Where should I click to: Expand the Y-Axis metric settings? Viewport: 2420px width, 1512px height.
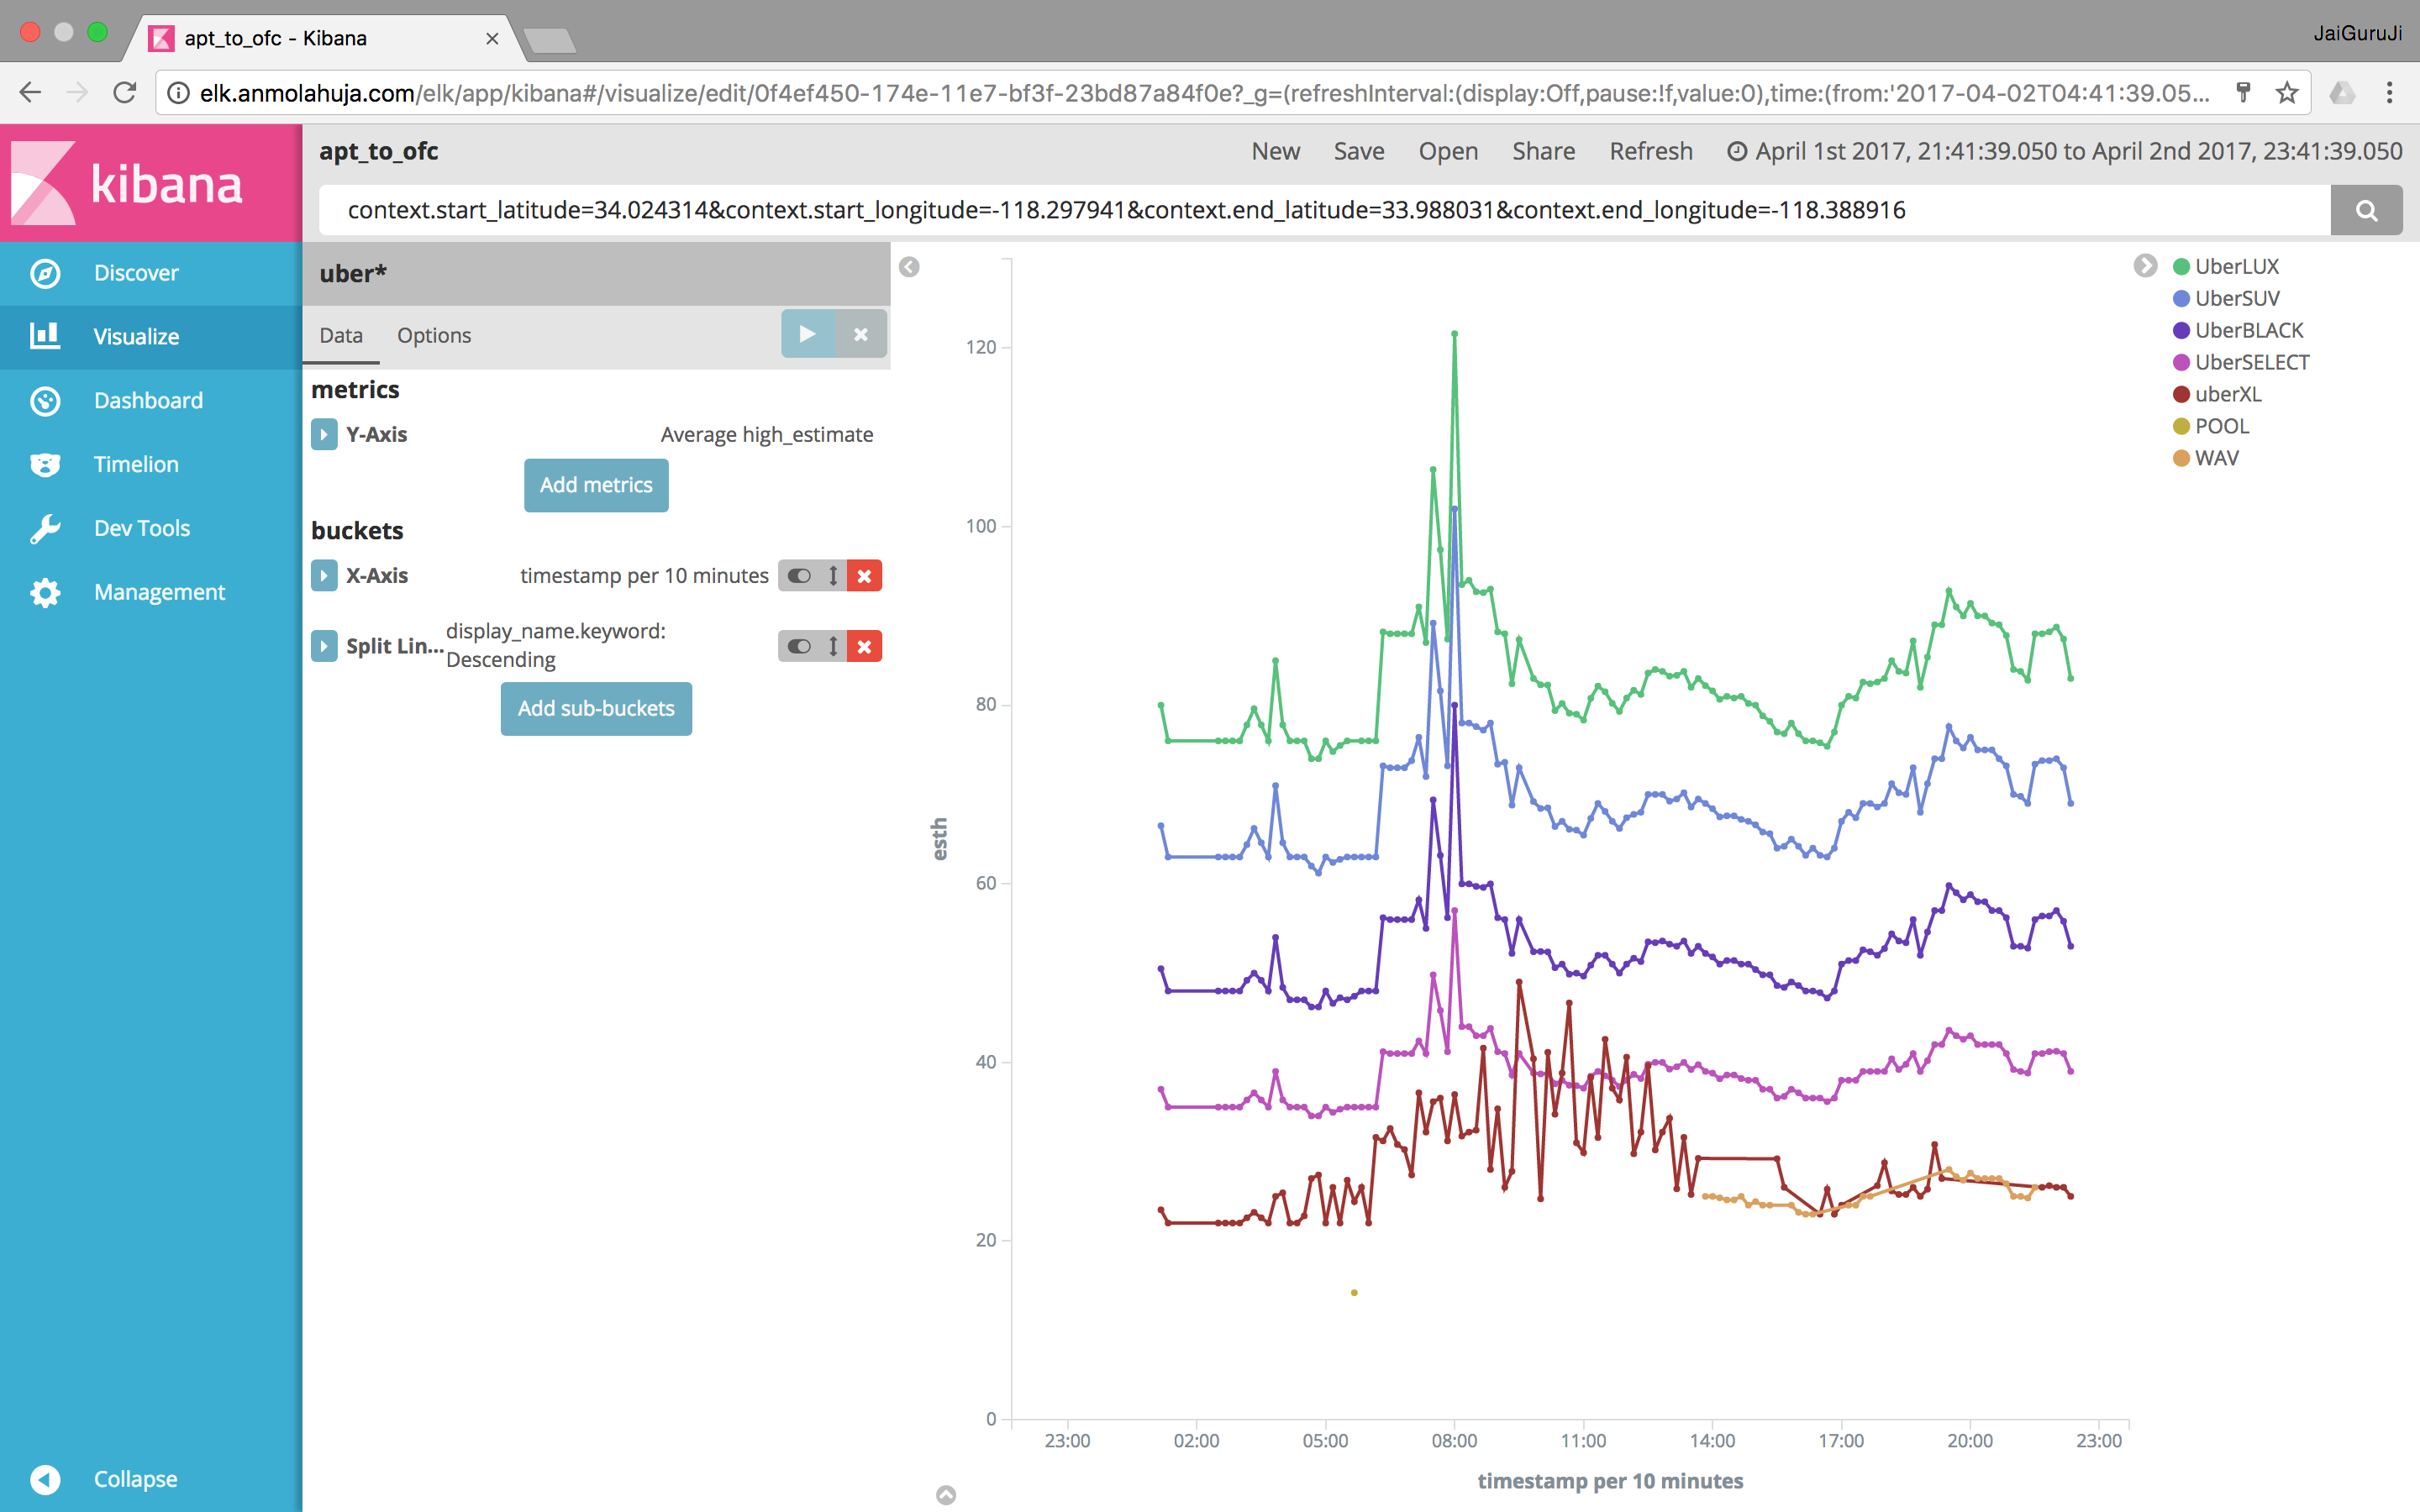coord(324,435)
